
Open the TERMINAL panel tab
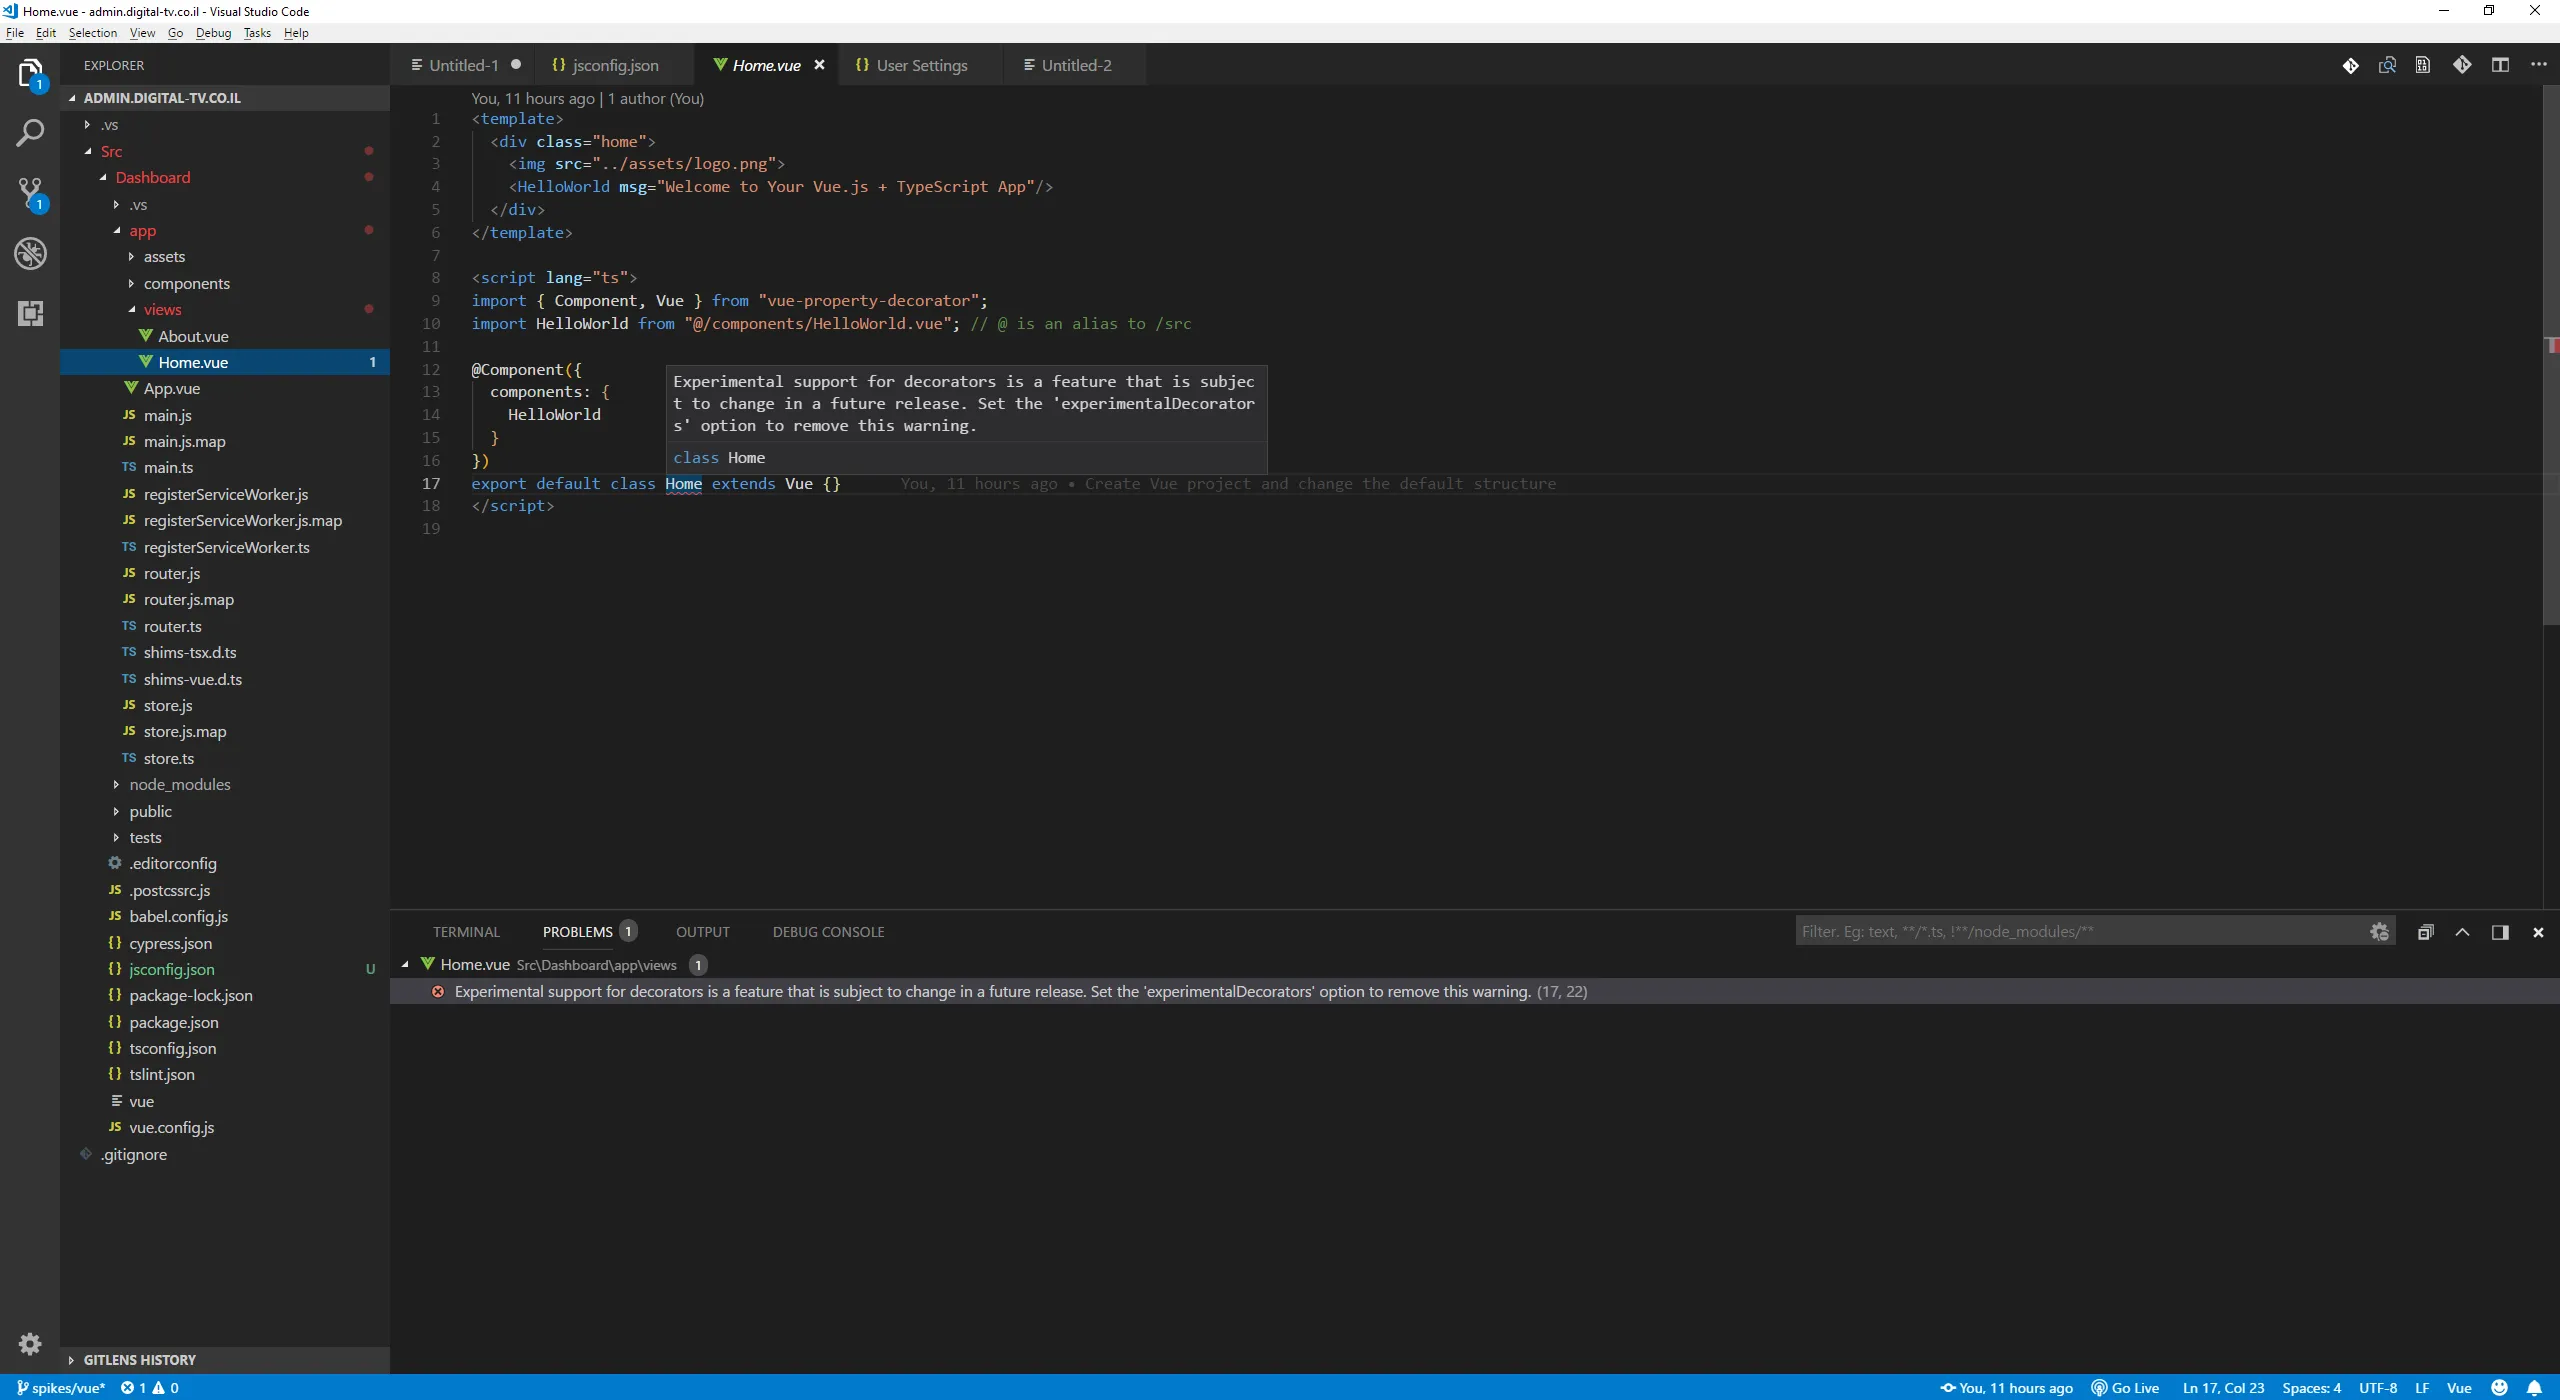466,932
